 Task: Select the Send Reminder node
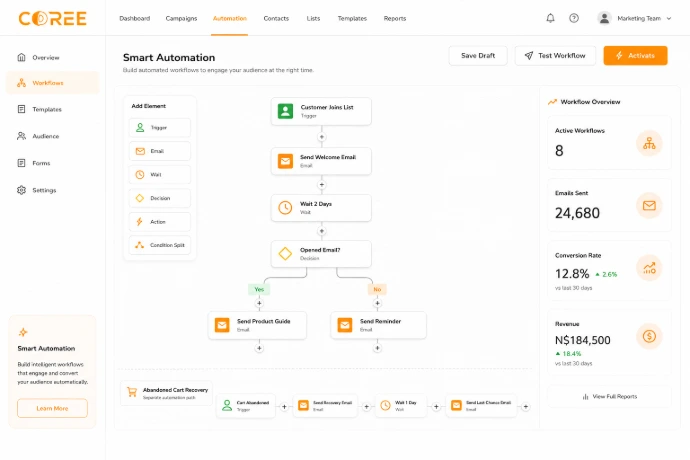[378, 325]
